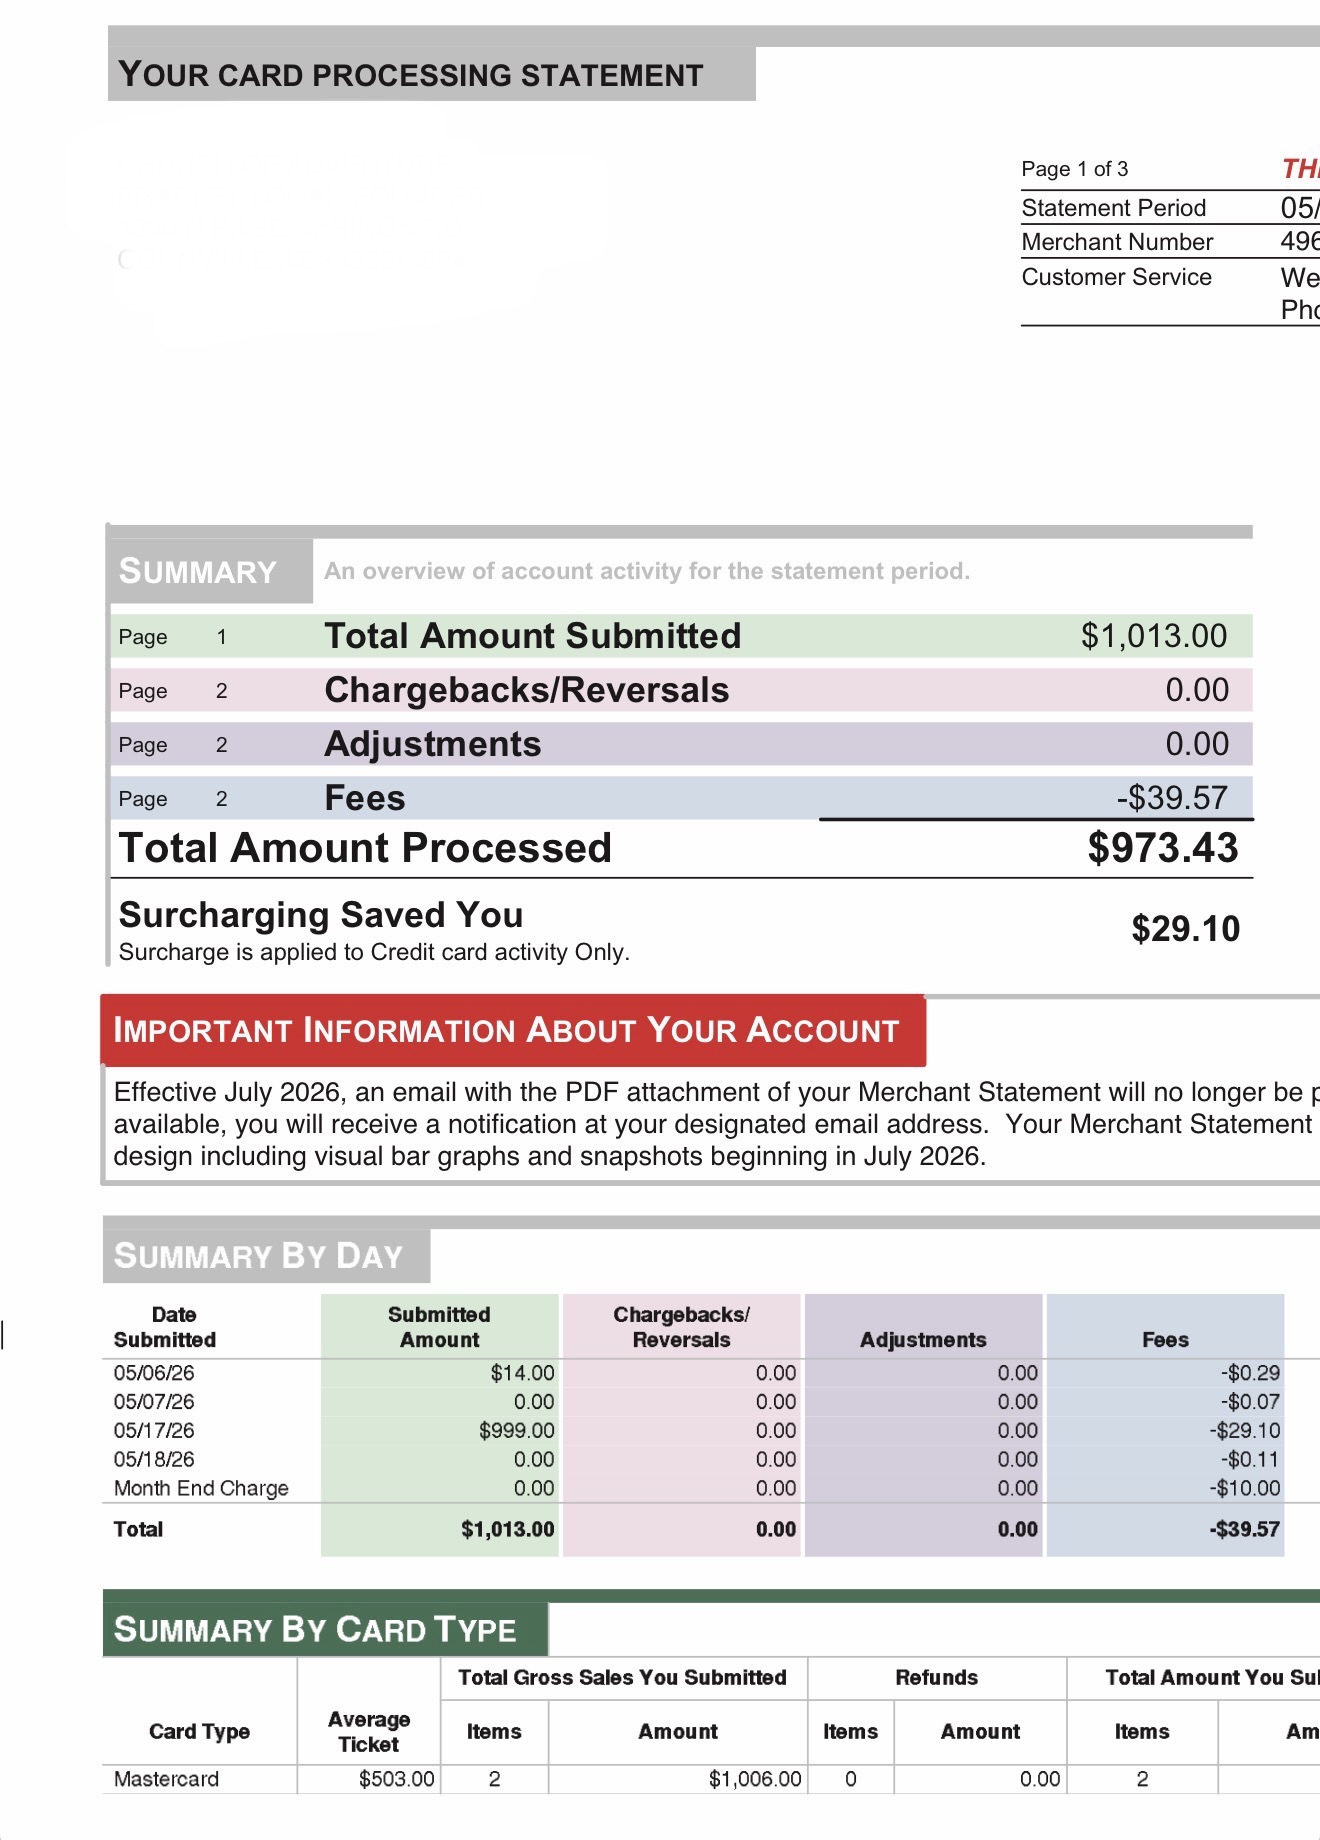Click the -$29.10 fee for 05/17/26

pos(1245,1431)
